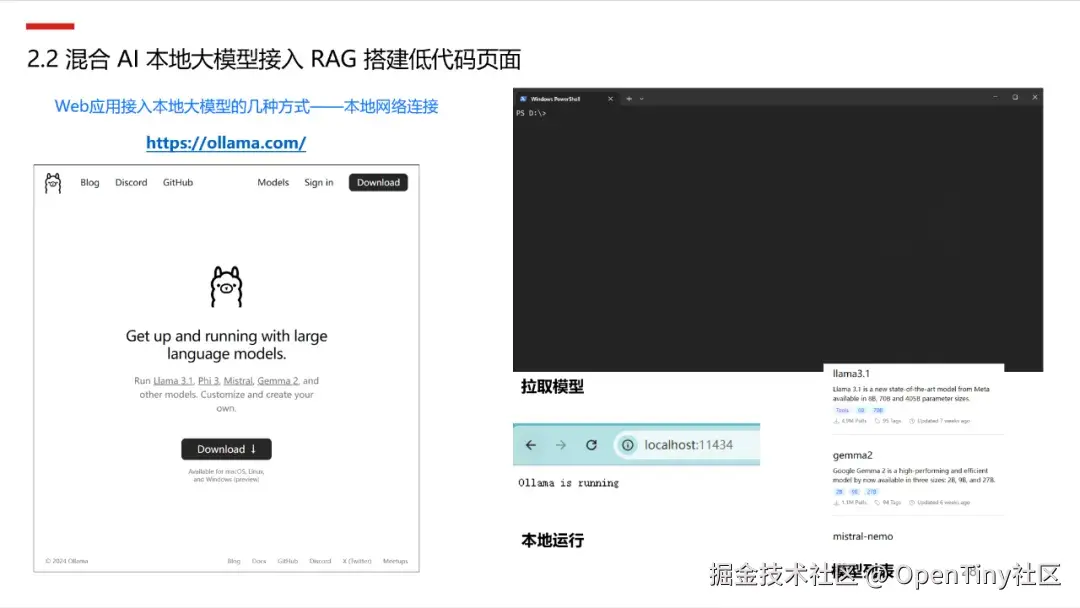Click the browser forward arrow

[x=561, y=443]
